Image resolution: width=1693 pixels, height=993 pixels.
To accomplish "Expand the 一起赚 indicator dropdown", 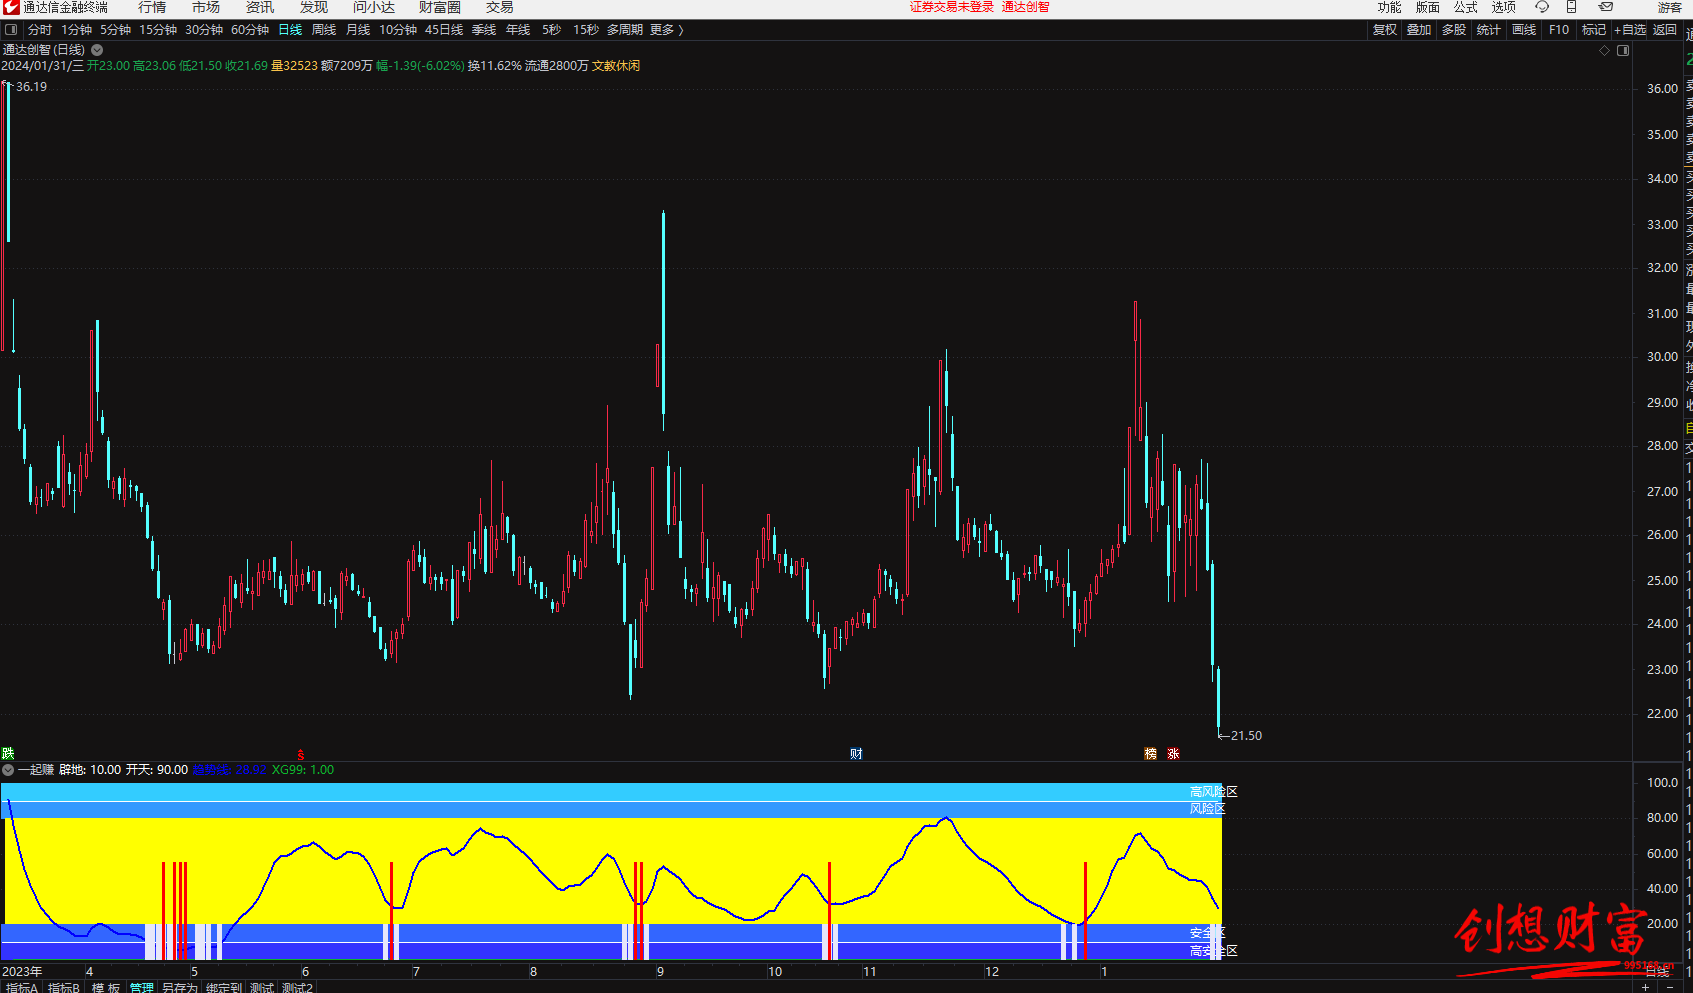I will [8, 770].
